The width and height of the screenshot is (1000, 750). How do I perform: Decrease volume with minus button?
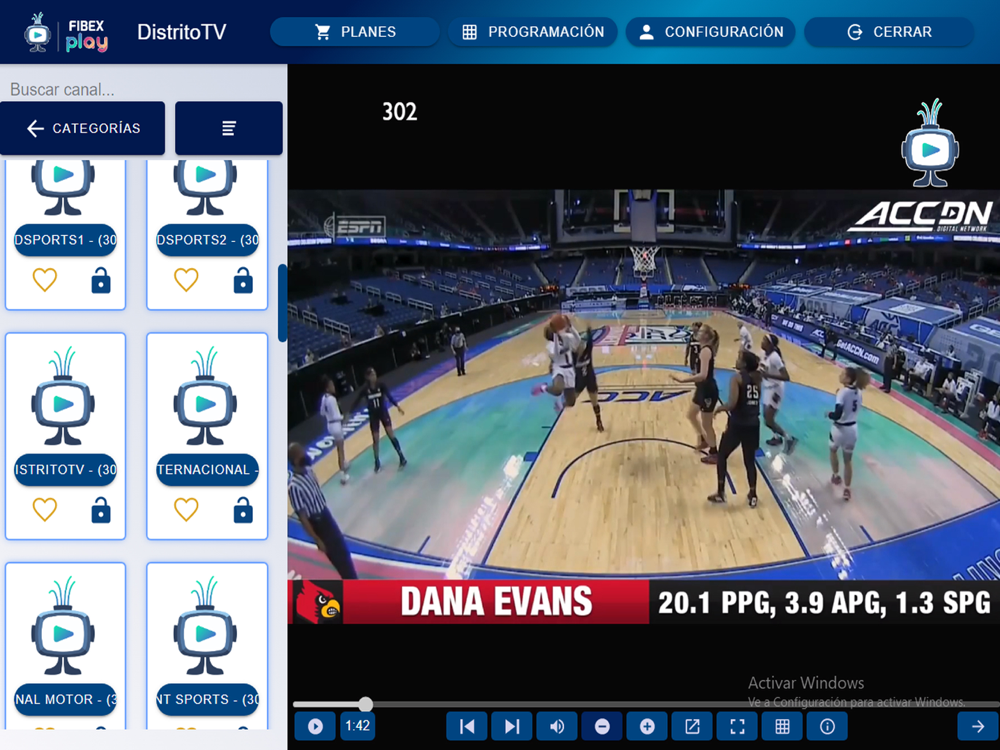tap(602, 726)
